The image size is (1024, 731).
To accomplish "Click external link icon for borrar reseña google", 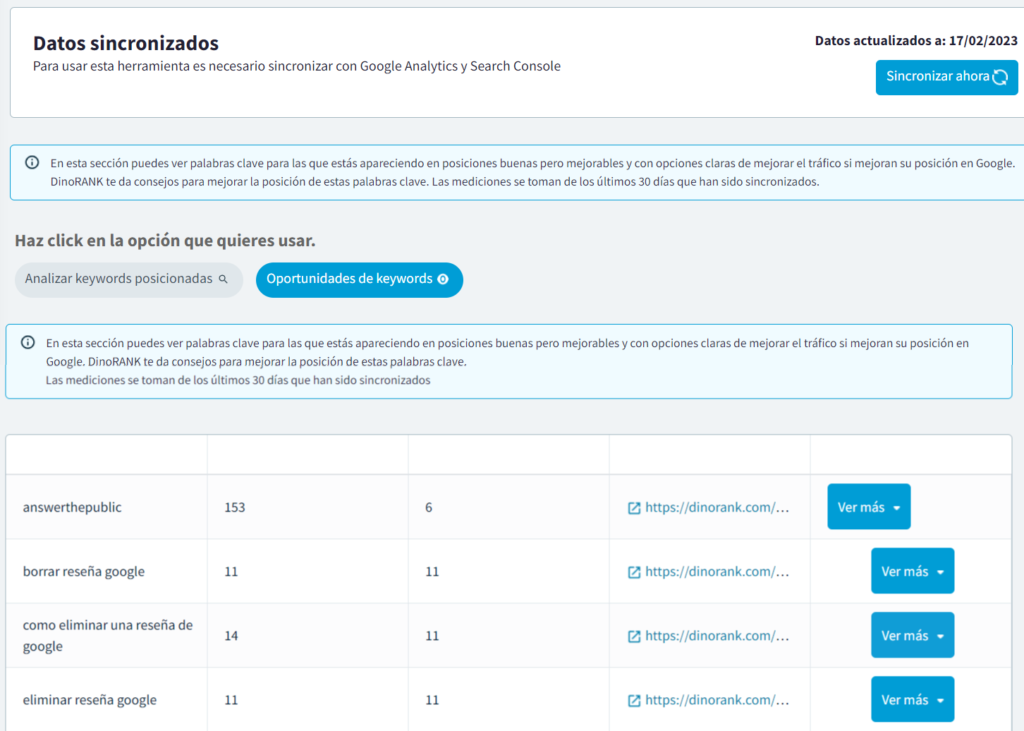I will click(634, 572).
